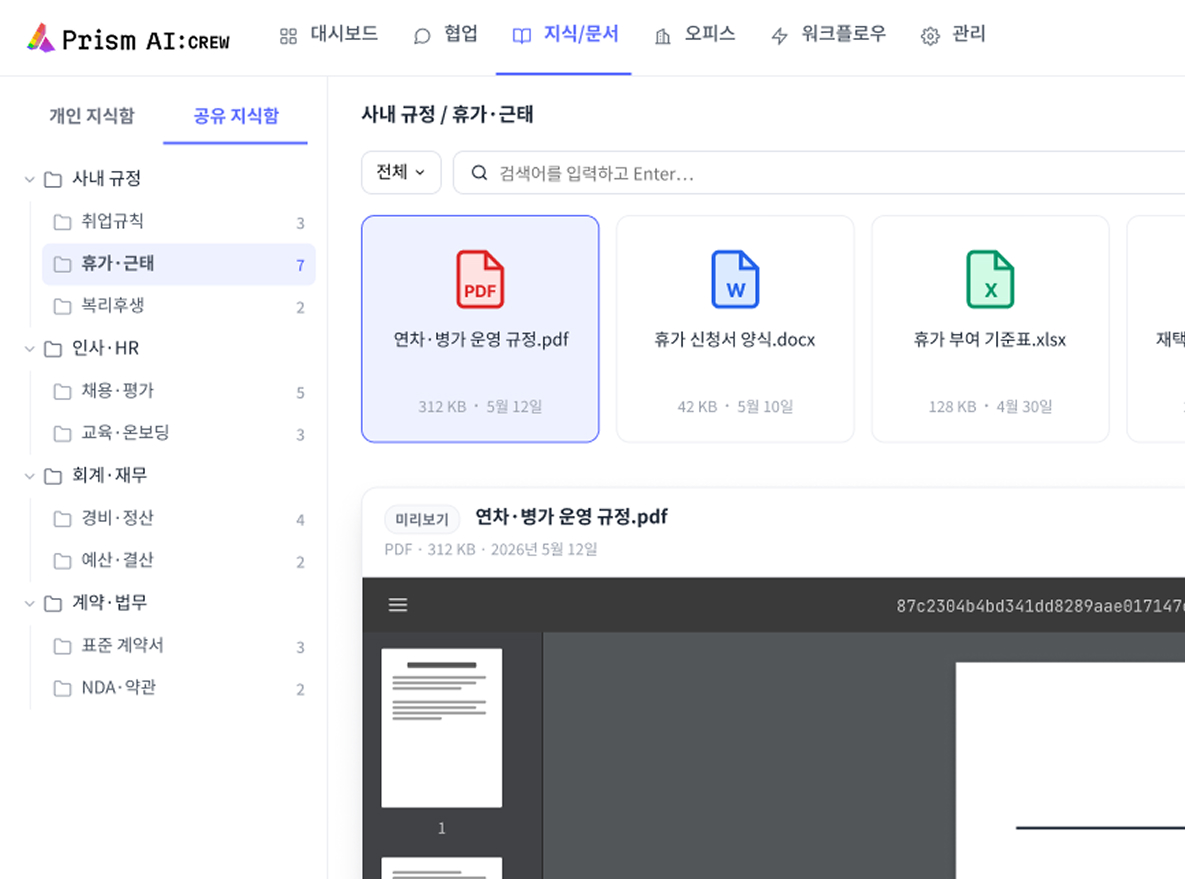Select the 복리후생 folder
Image resolution: width=1185 pixels, height=879 pixels.
tap(178, 306)
